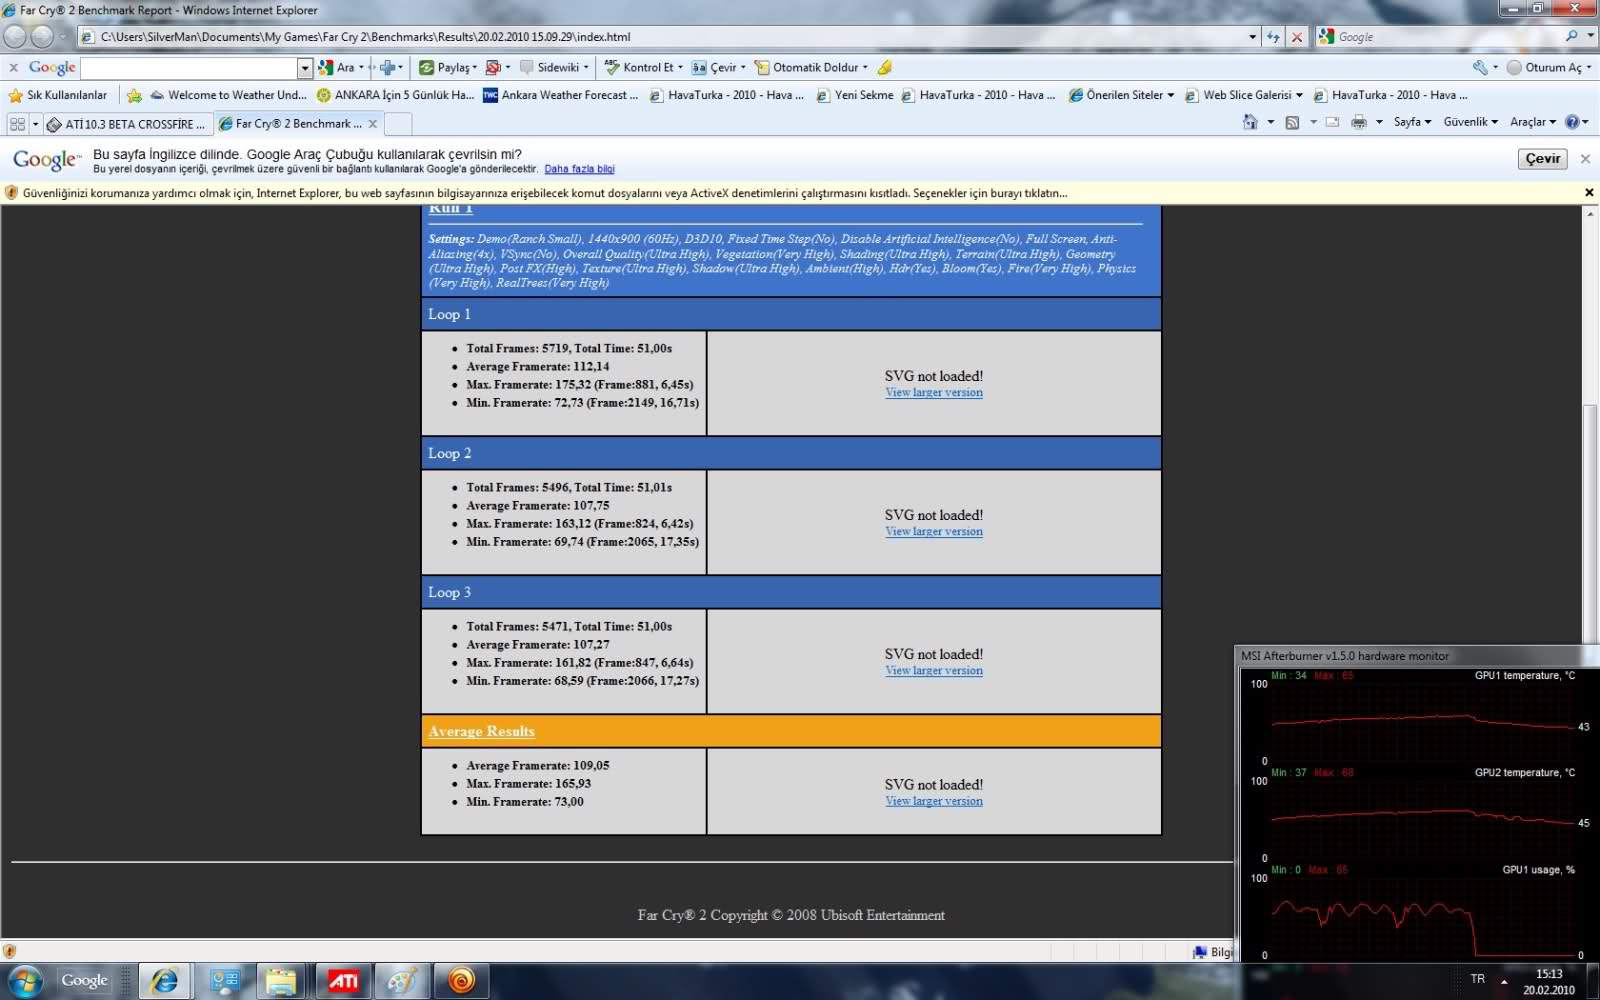Open the orange swirl taskbar app
The height and width of the screenshot is (1000, 1600).
[x=462, y=981]
